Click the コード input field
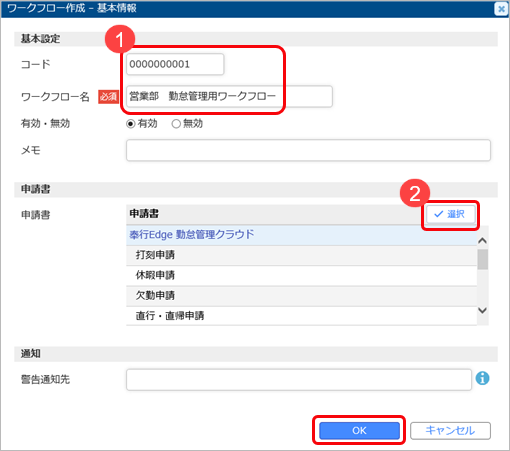 [x=175, y=64]
